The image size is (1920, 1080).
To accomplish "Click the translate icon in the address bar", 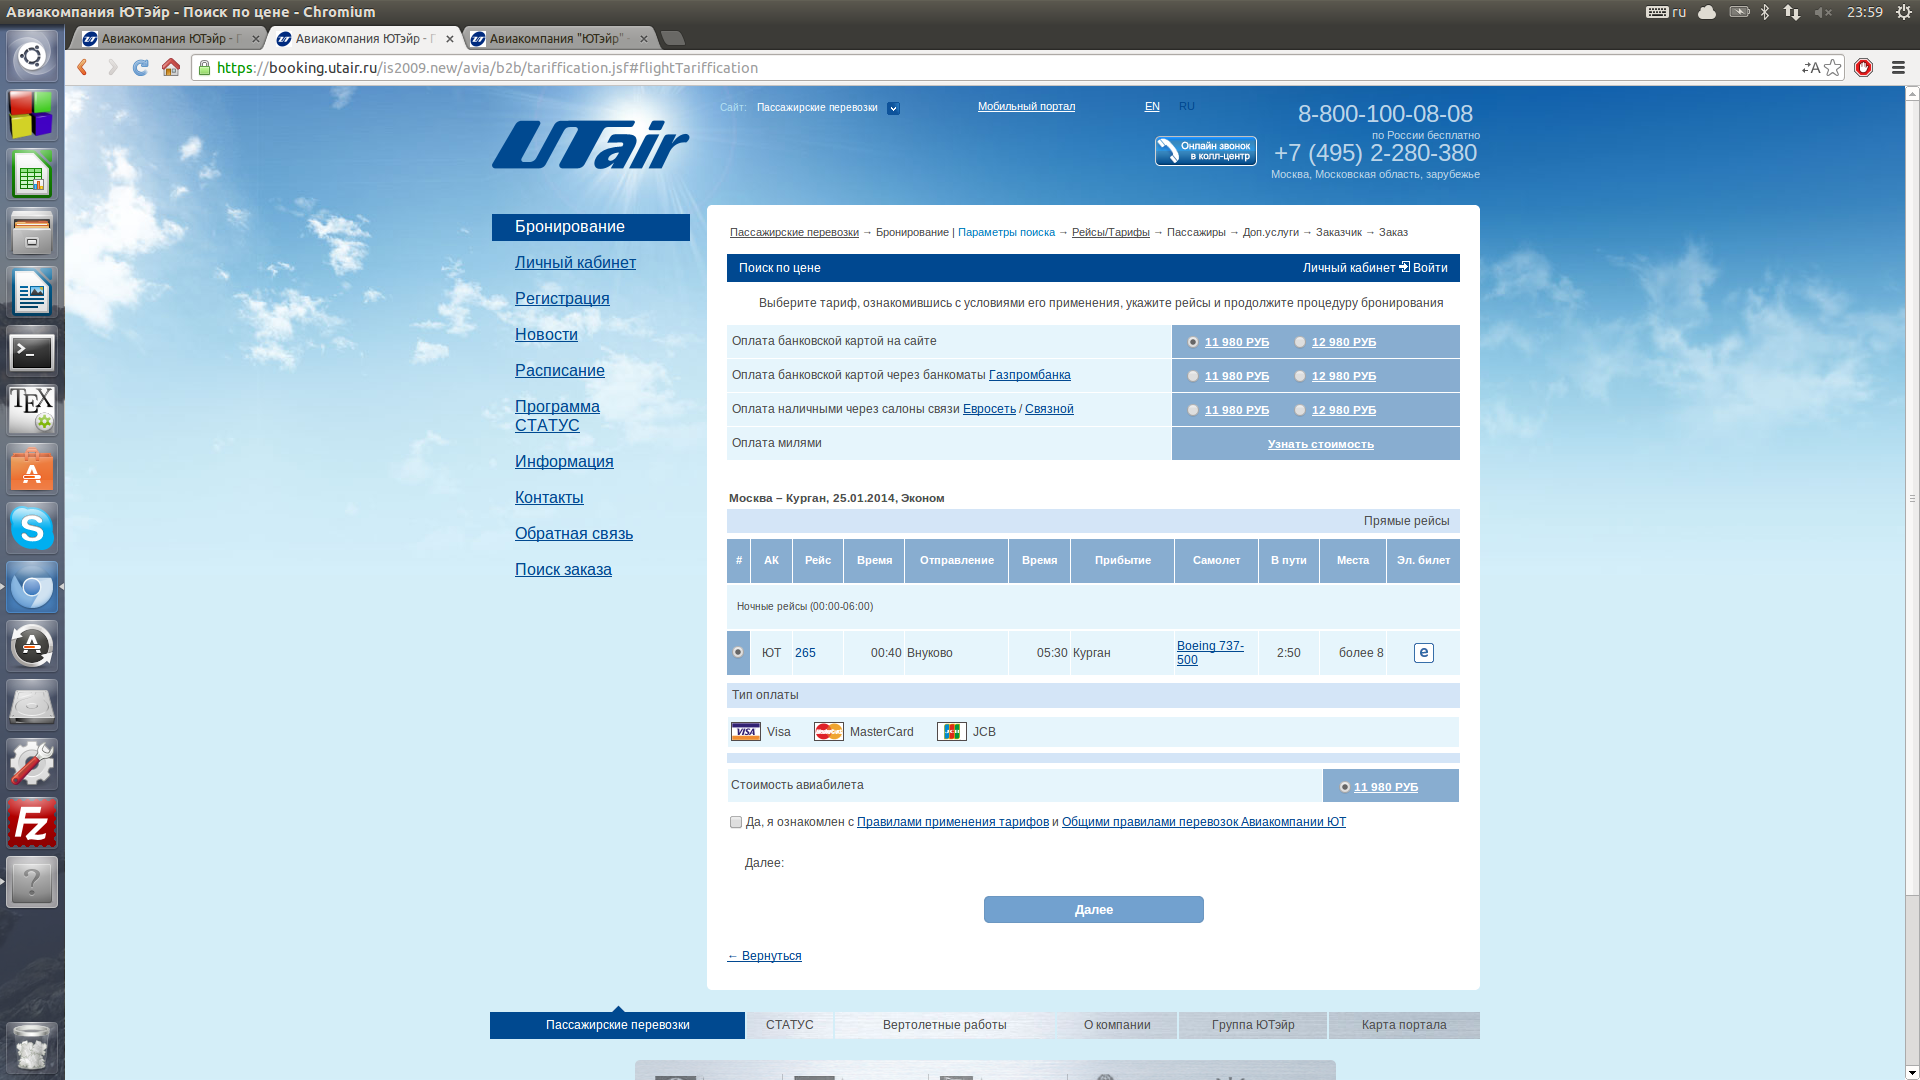I will click(1811, 68).
